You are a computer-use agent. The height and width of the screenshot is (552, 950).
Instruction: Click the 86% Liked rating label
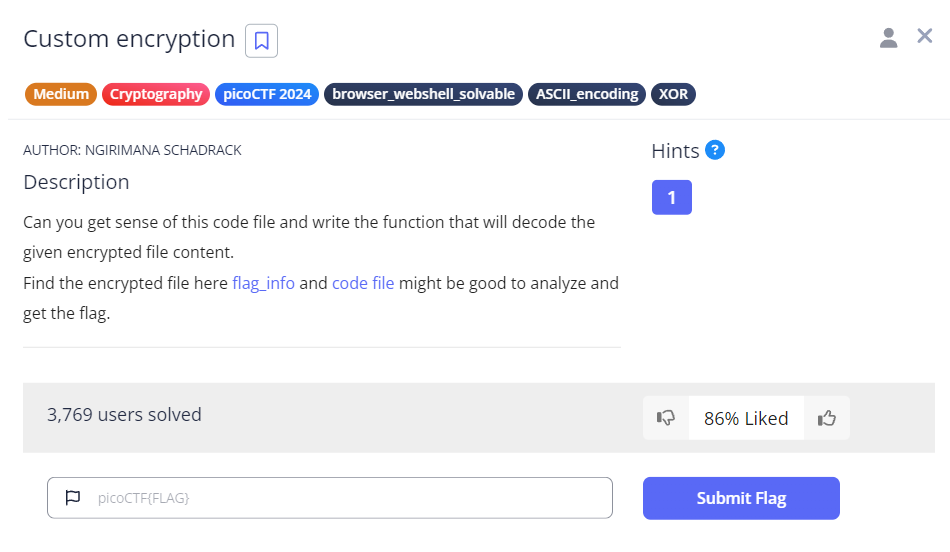coord(746,418)
